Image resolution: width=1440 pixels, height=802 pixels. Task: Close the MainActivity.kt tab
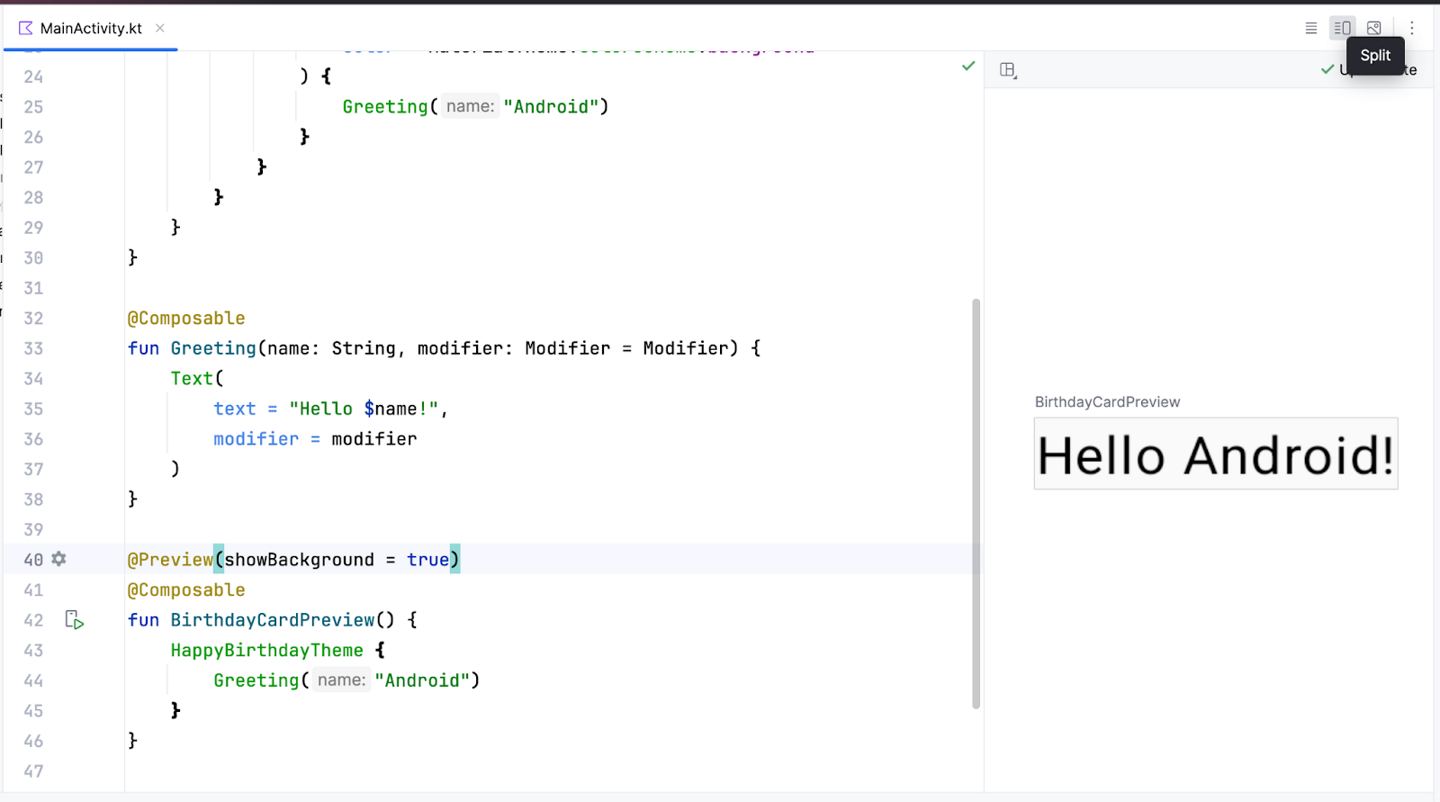coord(160,28)
